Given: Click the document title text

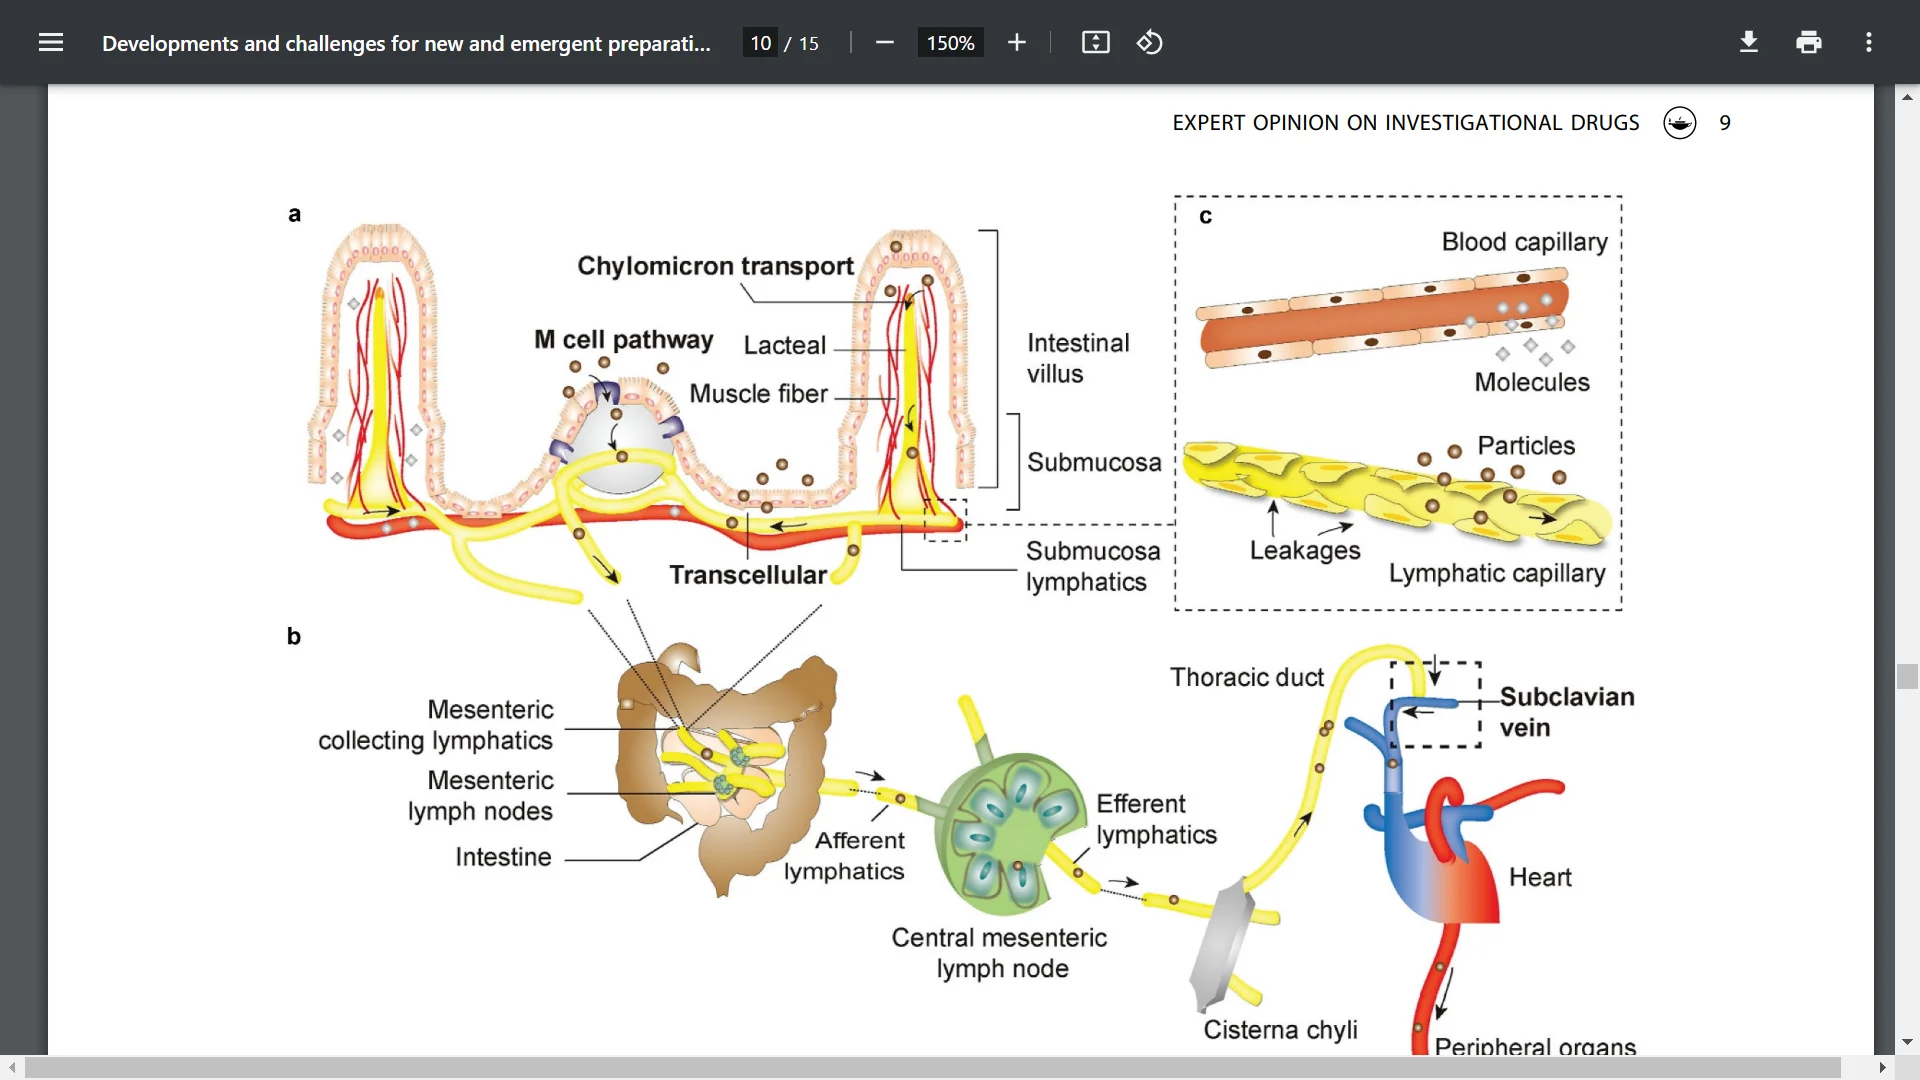Looking at the screenshot, I should pos(406,43).
